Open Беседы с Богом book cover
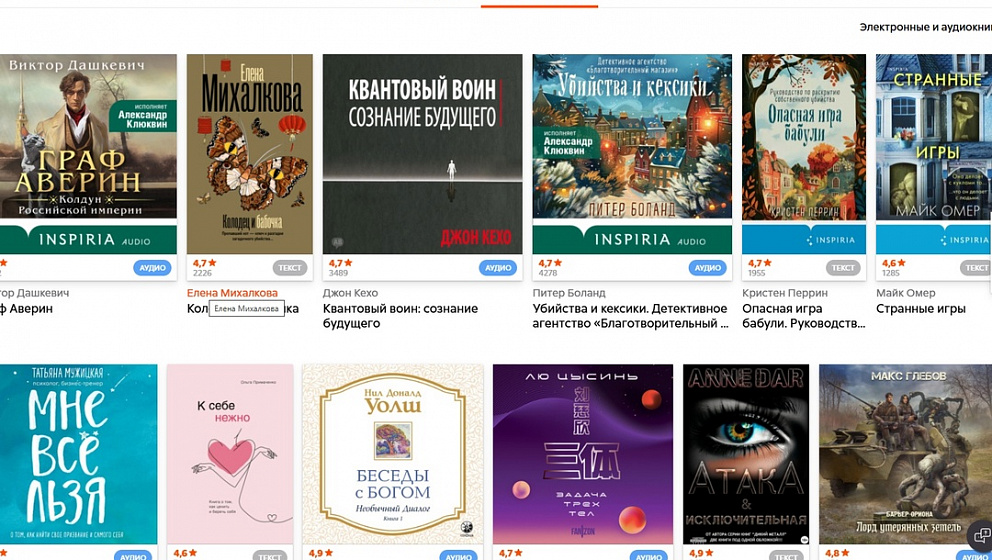The width and height of the screenshot is (992, 560). pyautogui.click(x=393, y=454)
